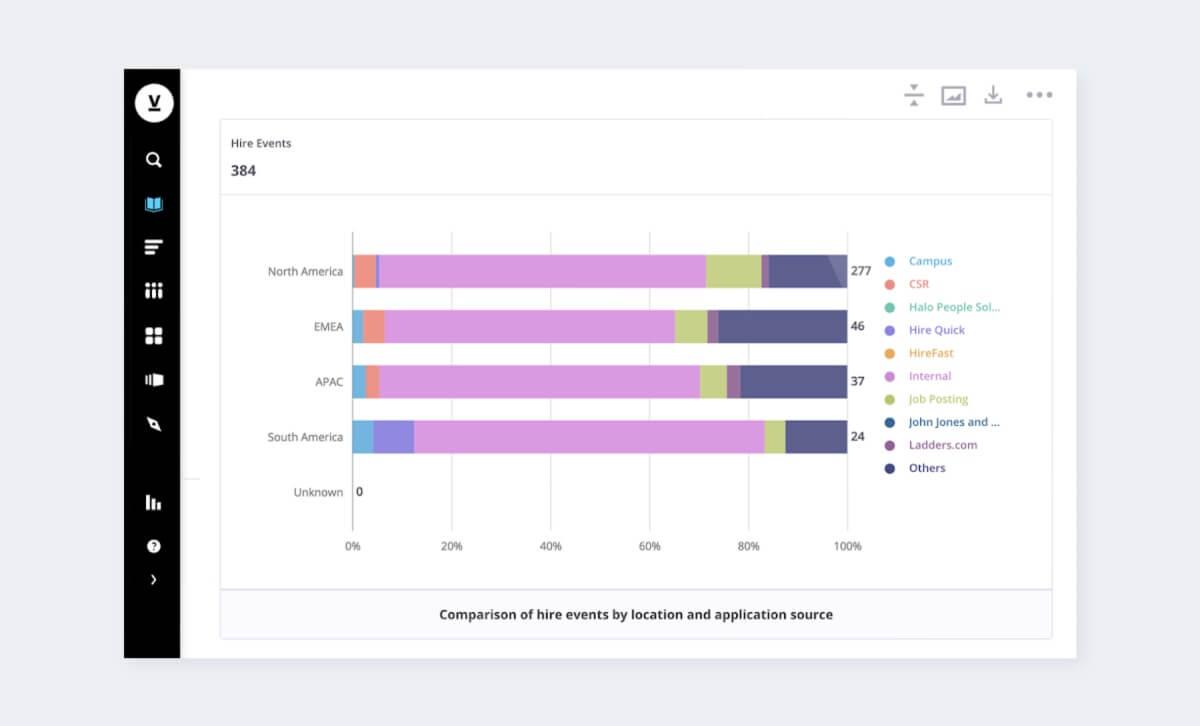The width and height of the screenshot is (1200, 726).
Task: Expand the sidebar with chevron arrow
Action: (x=153, y=579)
